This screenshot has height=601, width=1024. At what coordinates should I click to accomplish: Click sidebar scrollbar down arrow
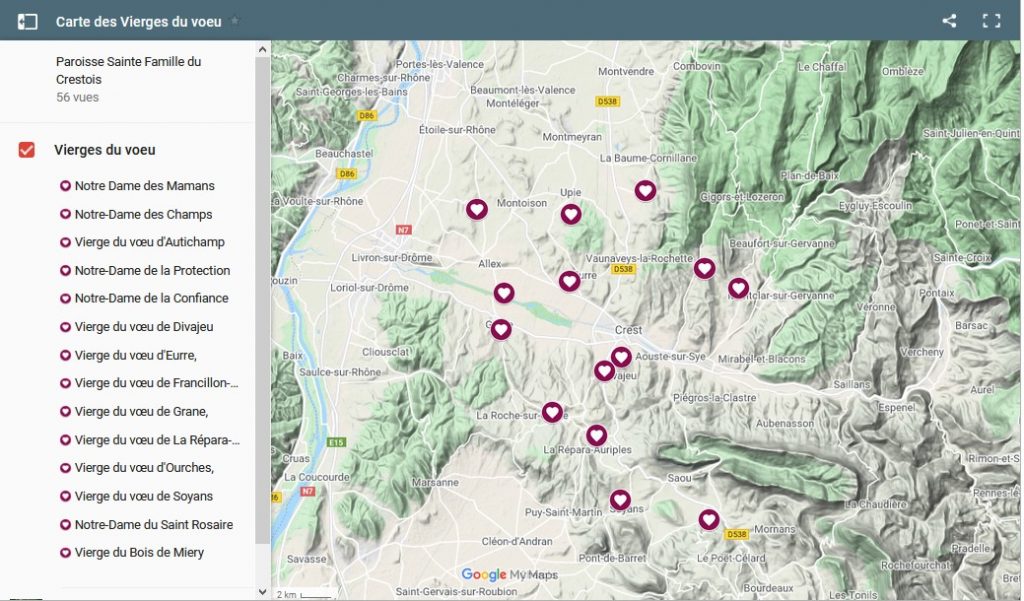(263, 592)
